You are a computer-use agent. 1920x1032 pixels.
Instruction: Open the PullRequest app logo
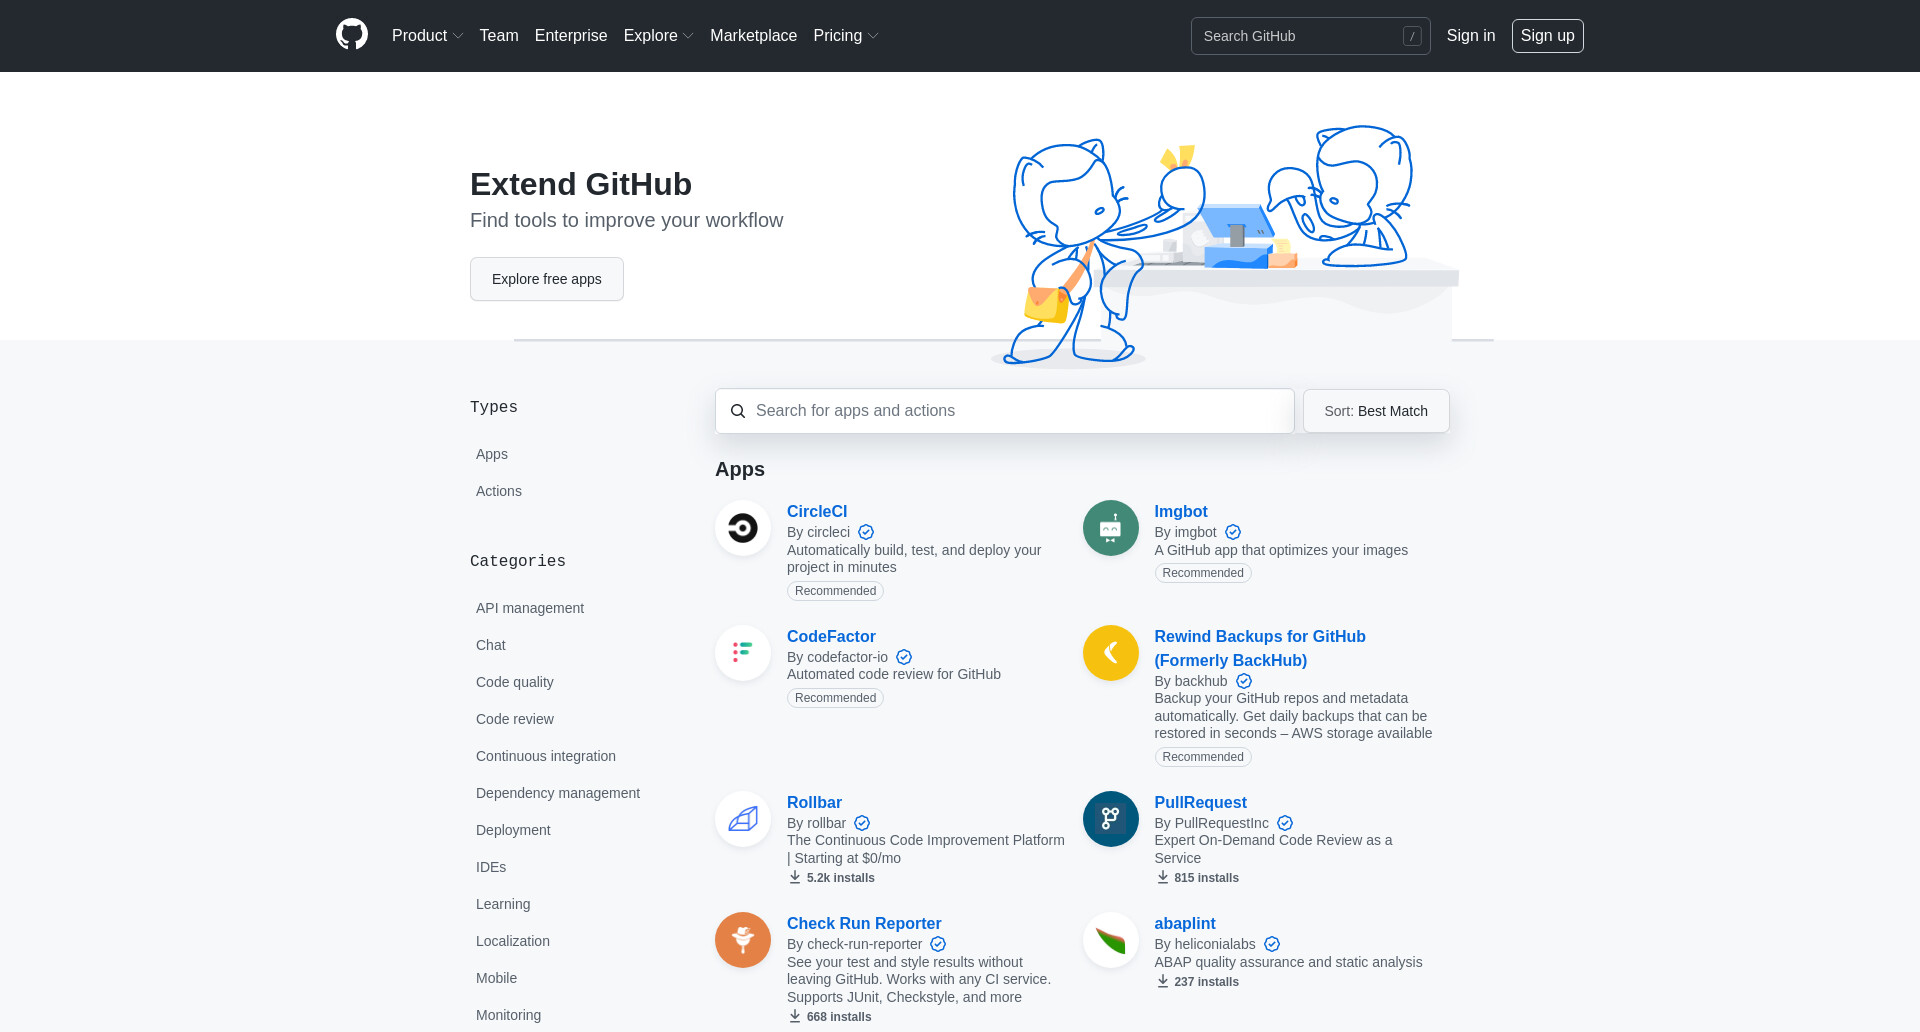pyautogui.click(x=1111, y=819)
